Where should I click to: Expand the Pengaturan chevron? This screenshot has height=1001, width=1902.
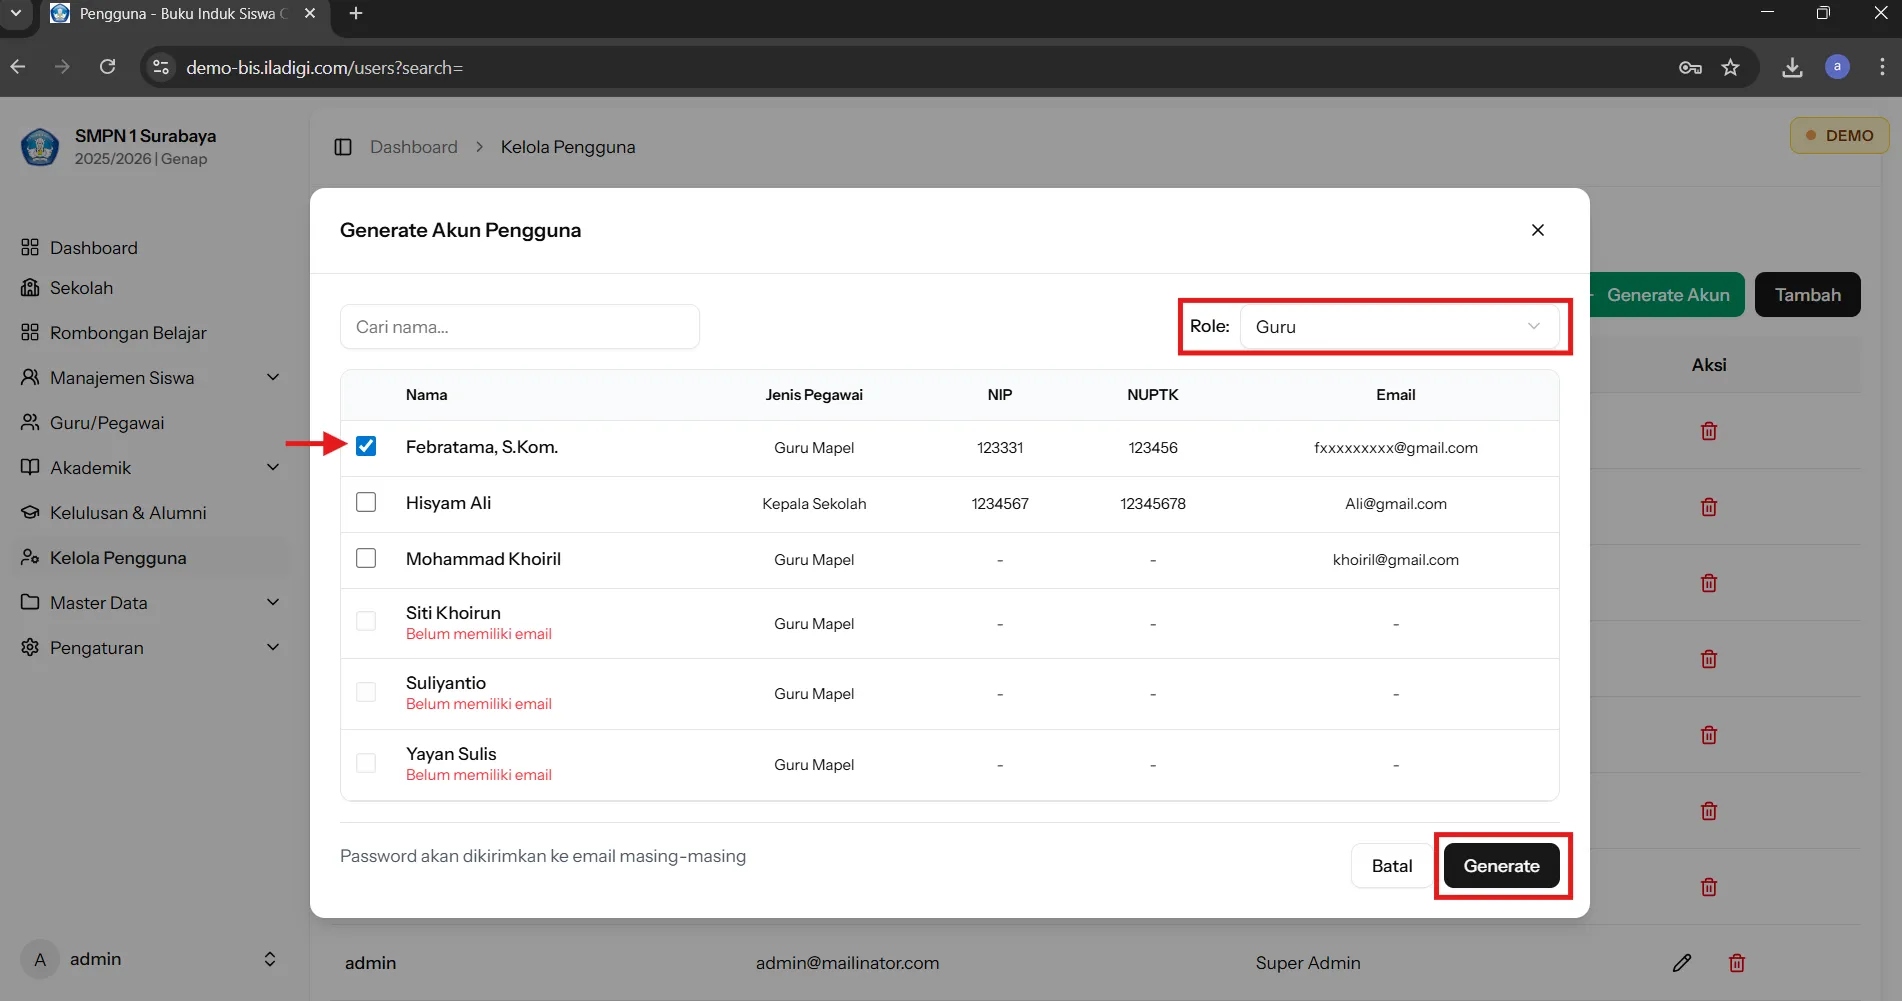click(273, 647)
